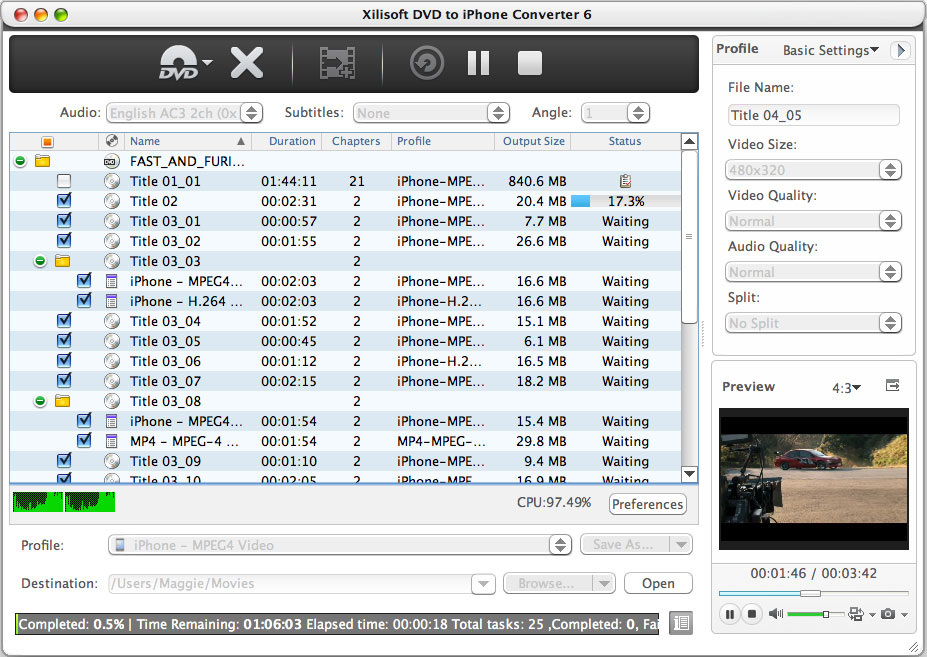
Task: Sort the list by Output Size column
Action: (533, 141)
